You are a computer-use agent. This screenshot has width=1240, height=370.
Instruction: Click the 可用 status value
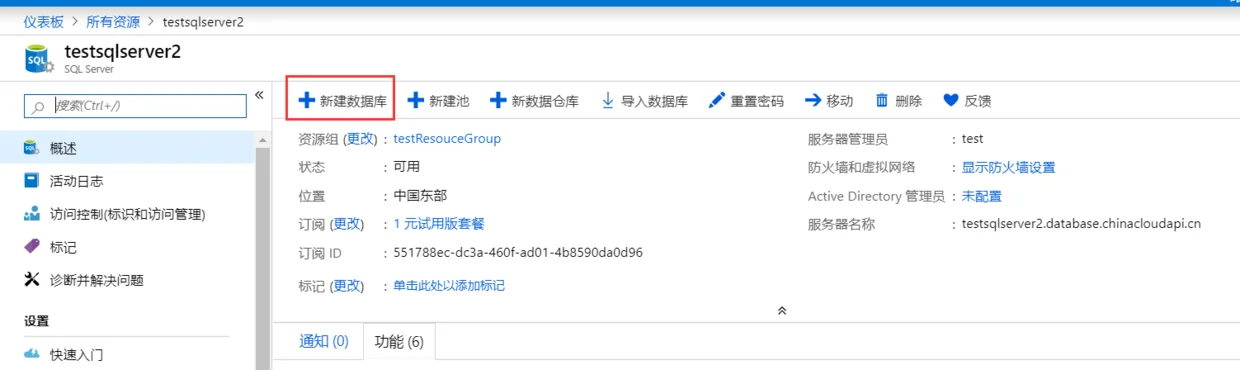click(407, 167)
